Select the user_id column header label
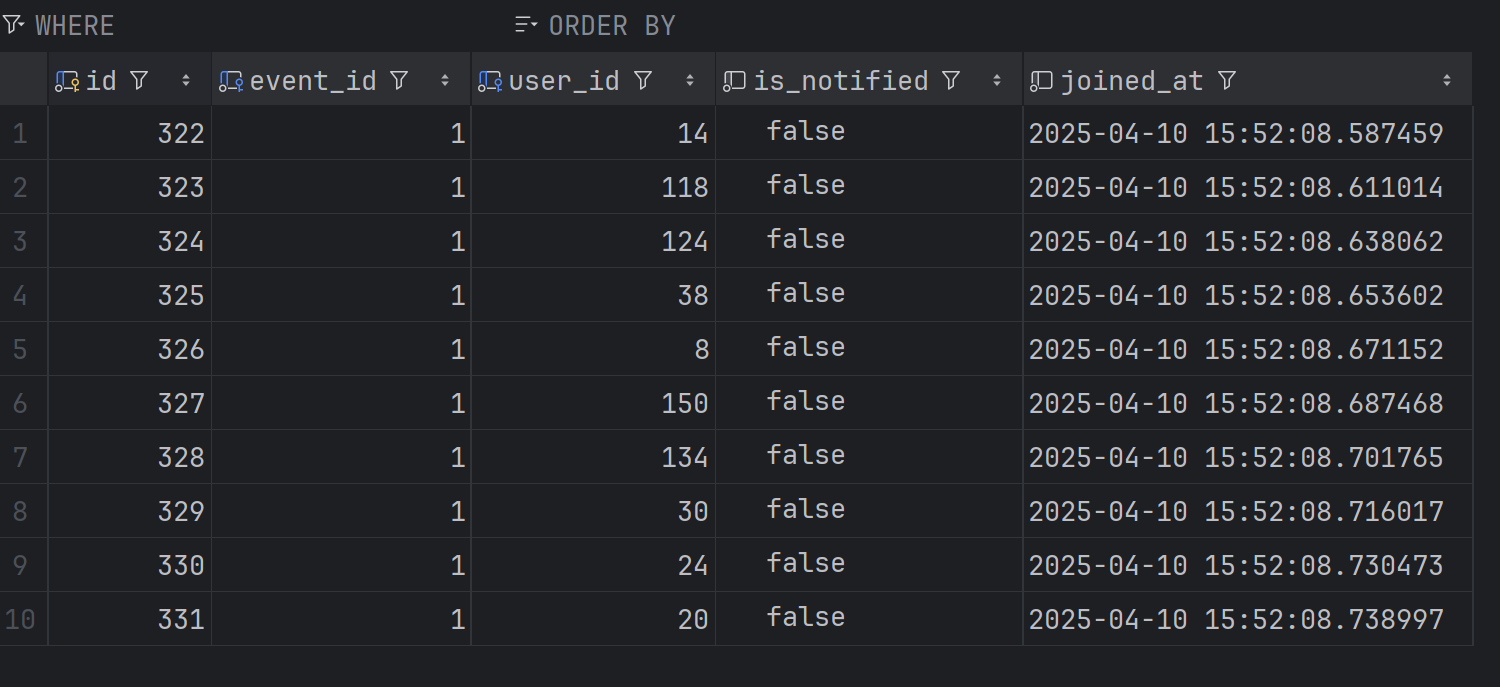The width and height of the screenshot is (1500, 687). tap(564, 81)
